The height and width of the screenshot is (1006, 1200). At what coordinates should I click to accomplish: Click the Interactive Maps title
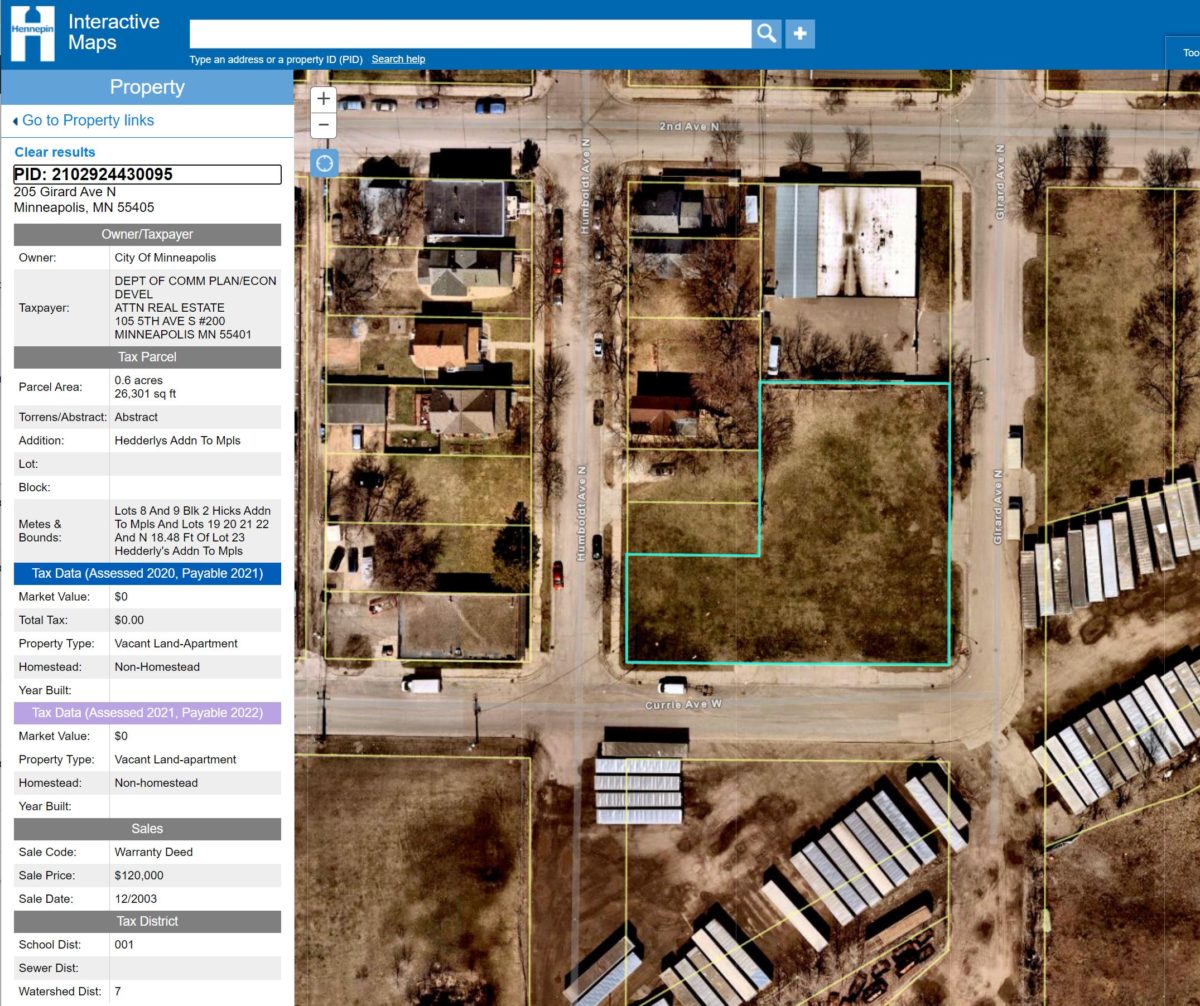113,32
